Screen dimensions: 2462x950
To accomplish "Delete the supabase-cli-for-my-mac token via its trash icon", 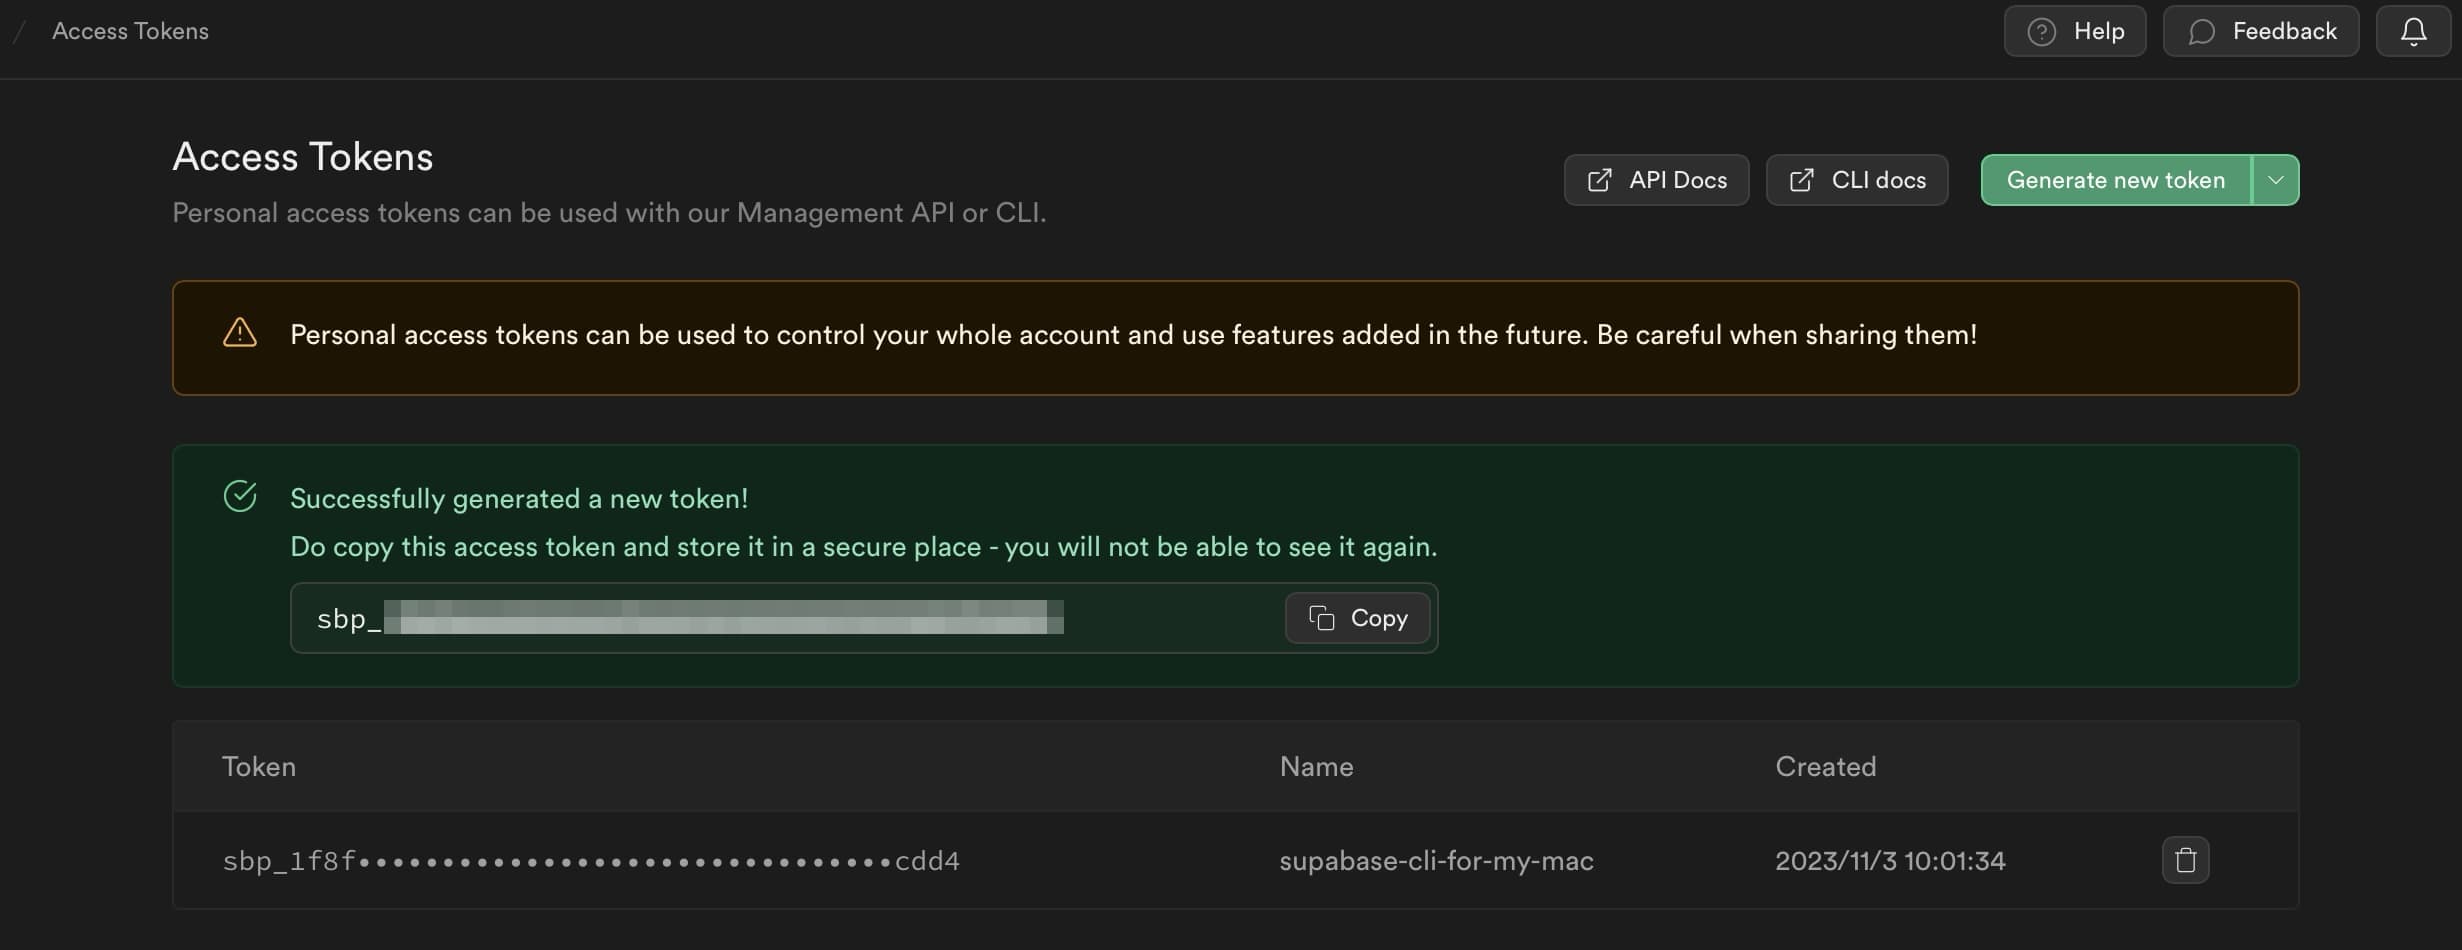I will (2185, 860).
